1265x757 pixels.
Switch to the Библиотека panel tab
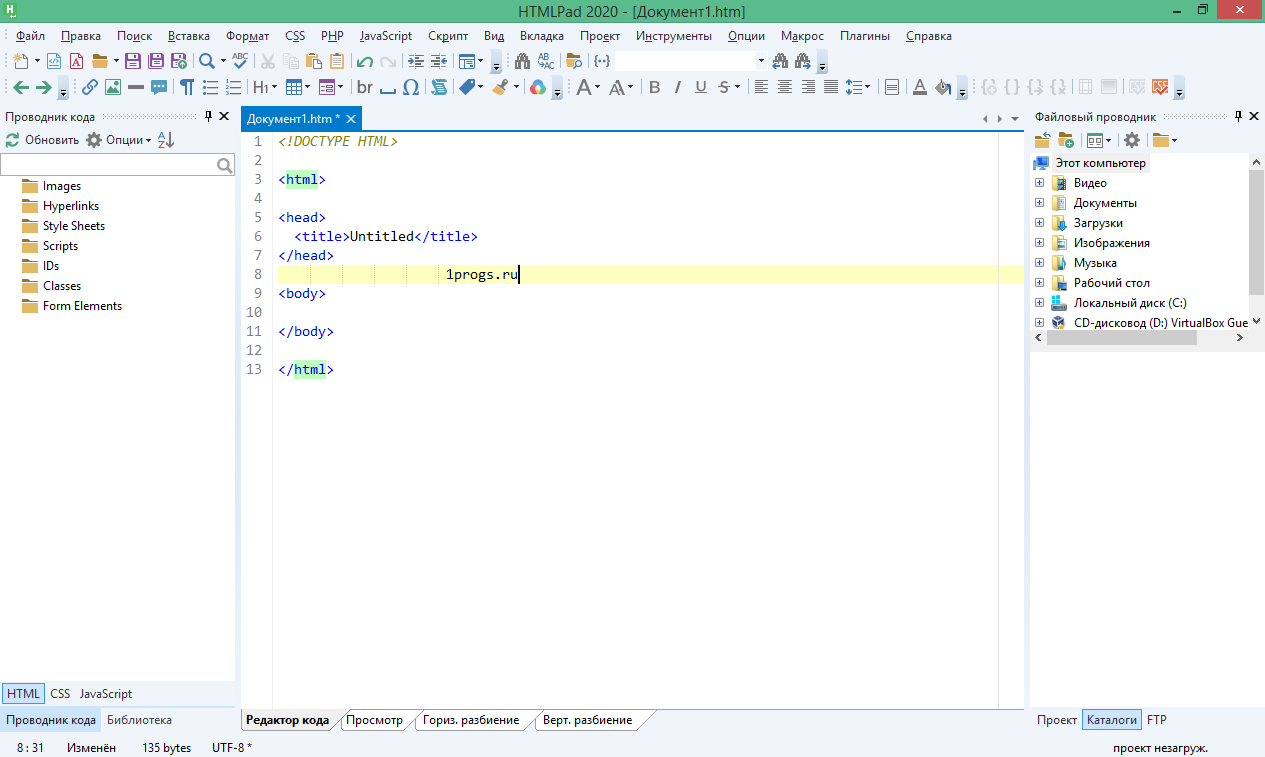coord(139,720)
